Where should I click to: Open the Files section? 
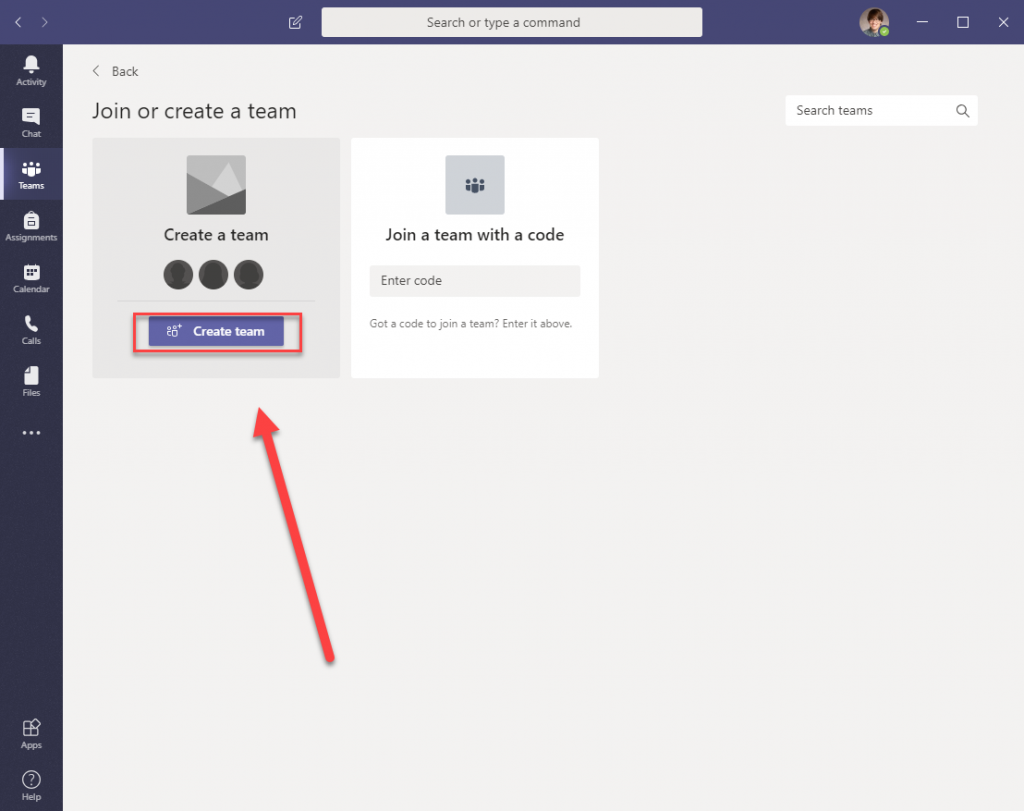tap(31, 381)
